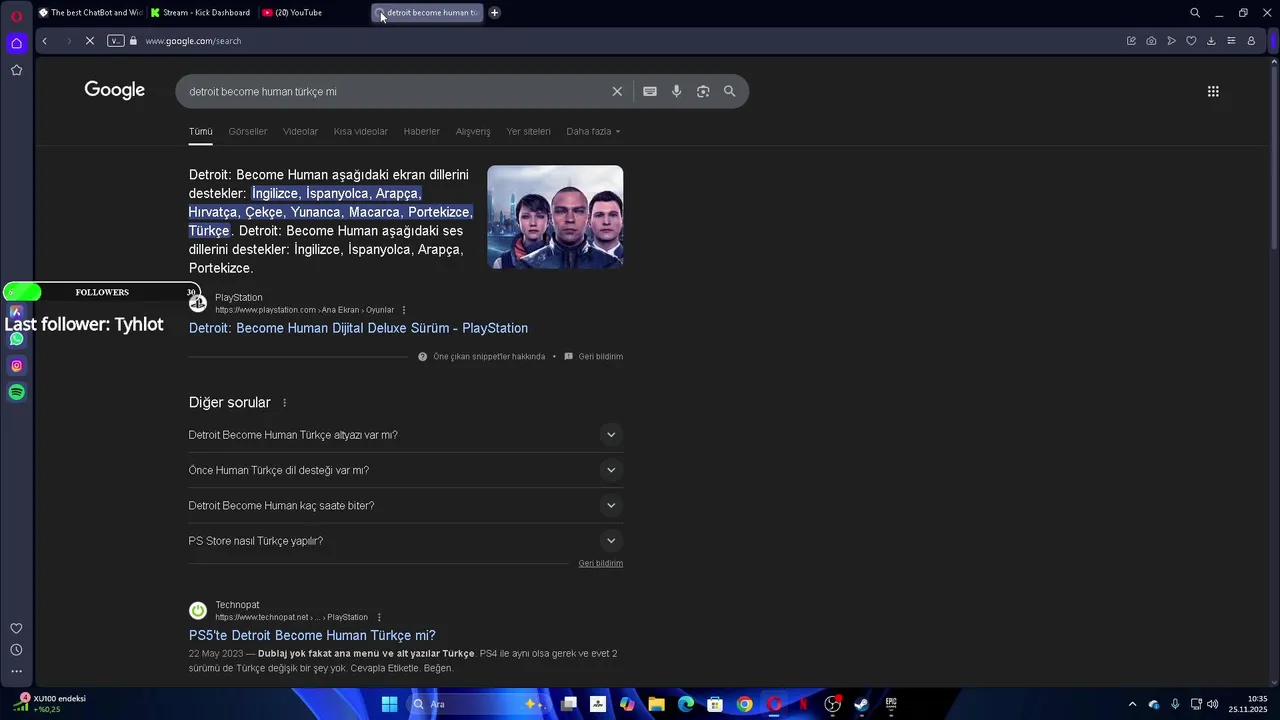Screen dimensions: 1280x720
Task: Click the Detroit characters thumbnail image
Action: coord(555,217)
